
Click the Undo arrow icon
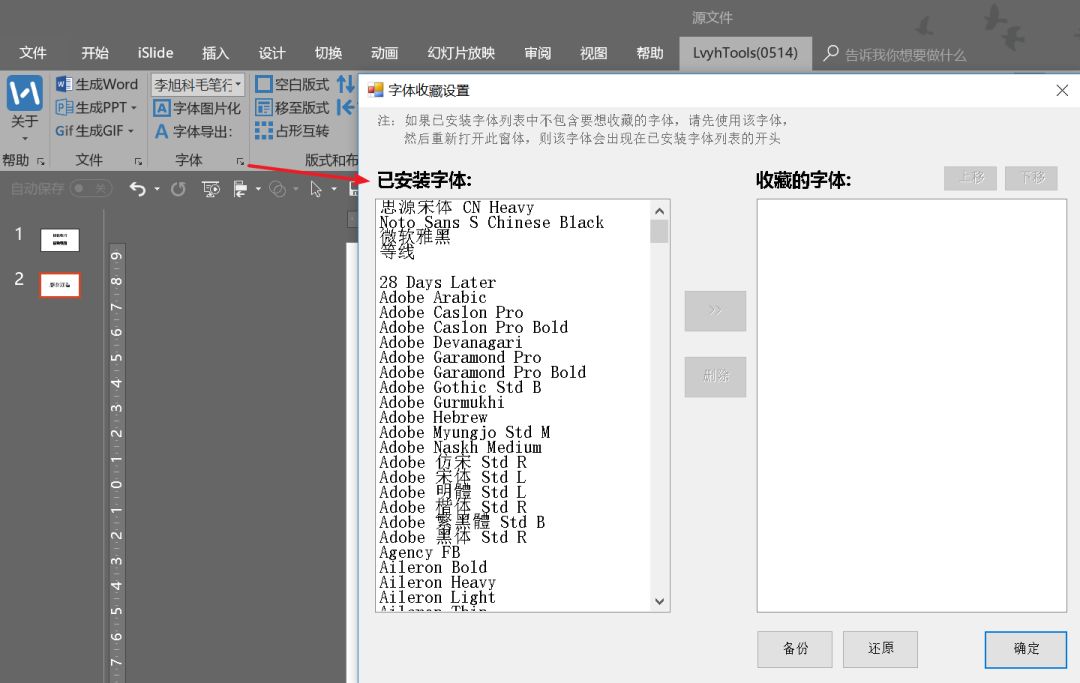pyautogui.click(x=137, y=189)
